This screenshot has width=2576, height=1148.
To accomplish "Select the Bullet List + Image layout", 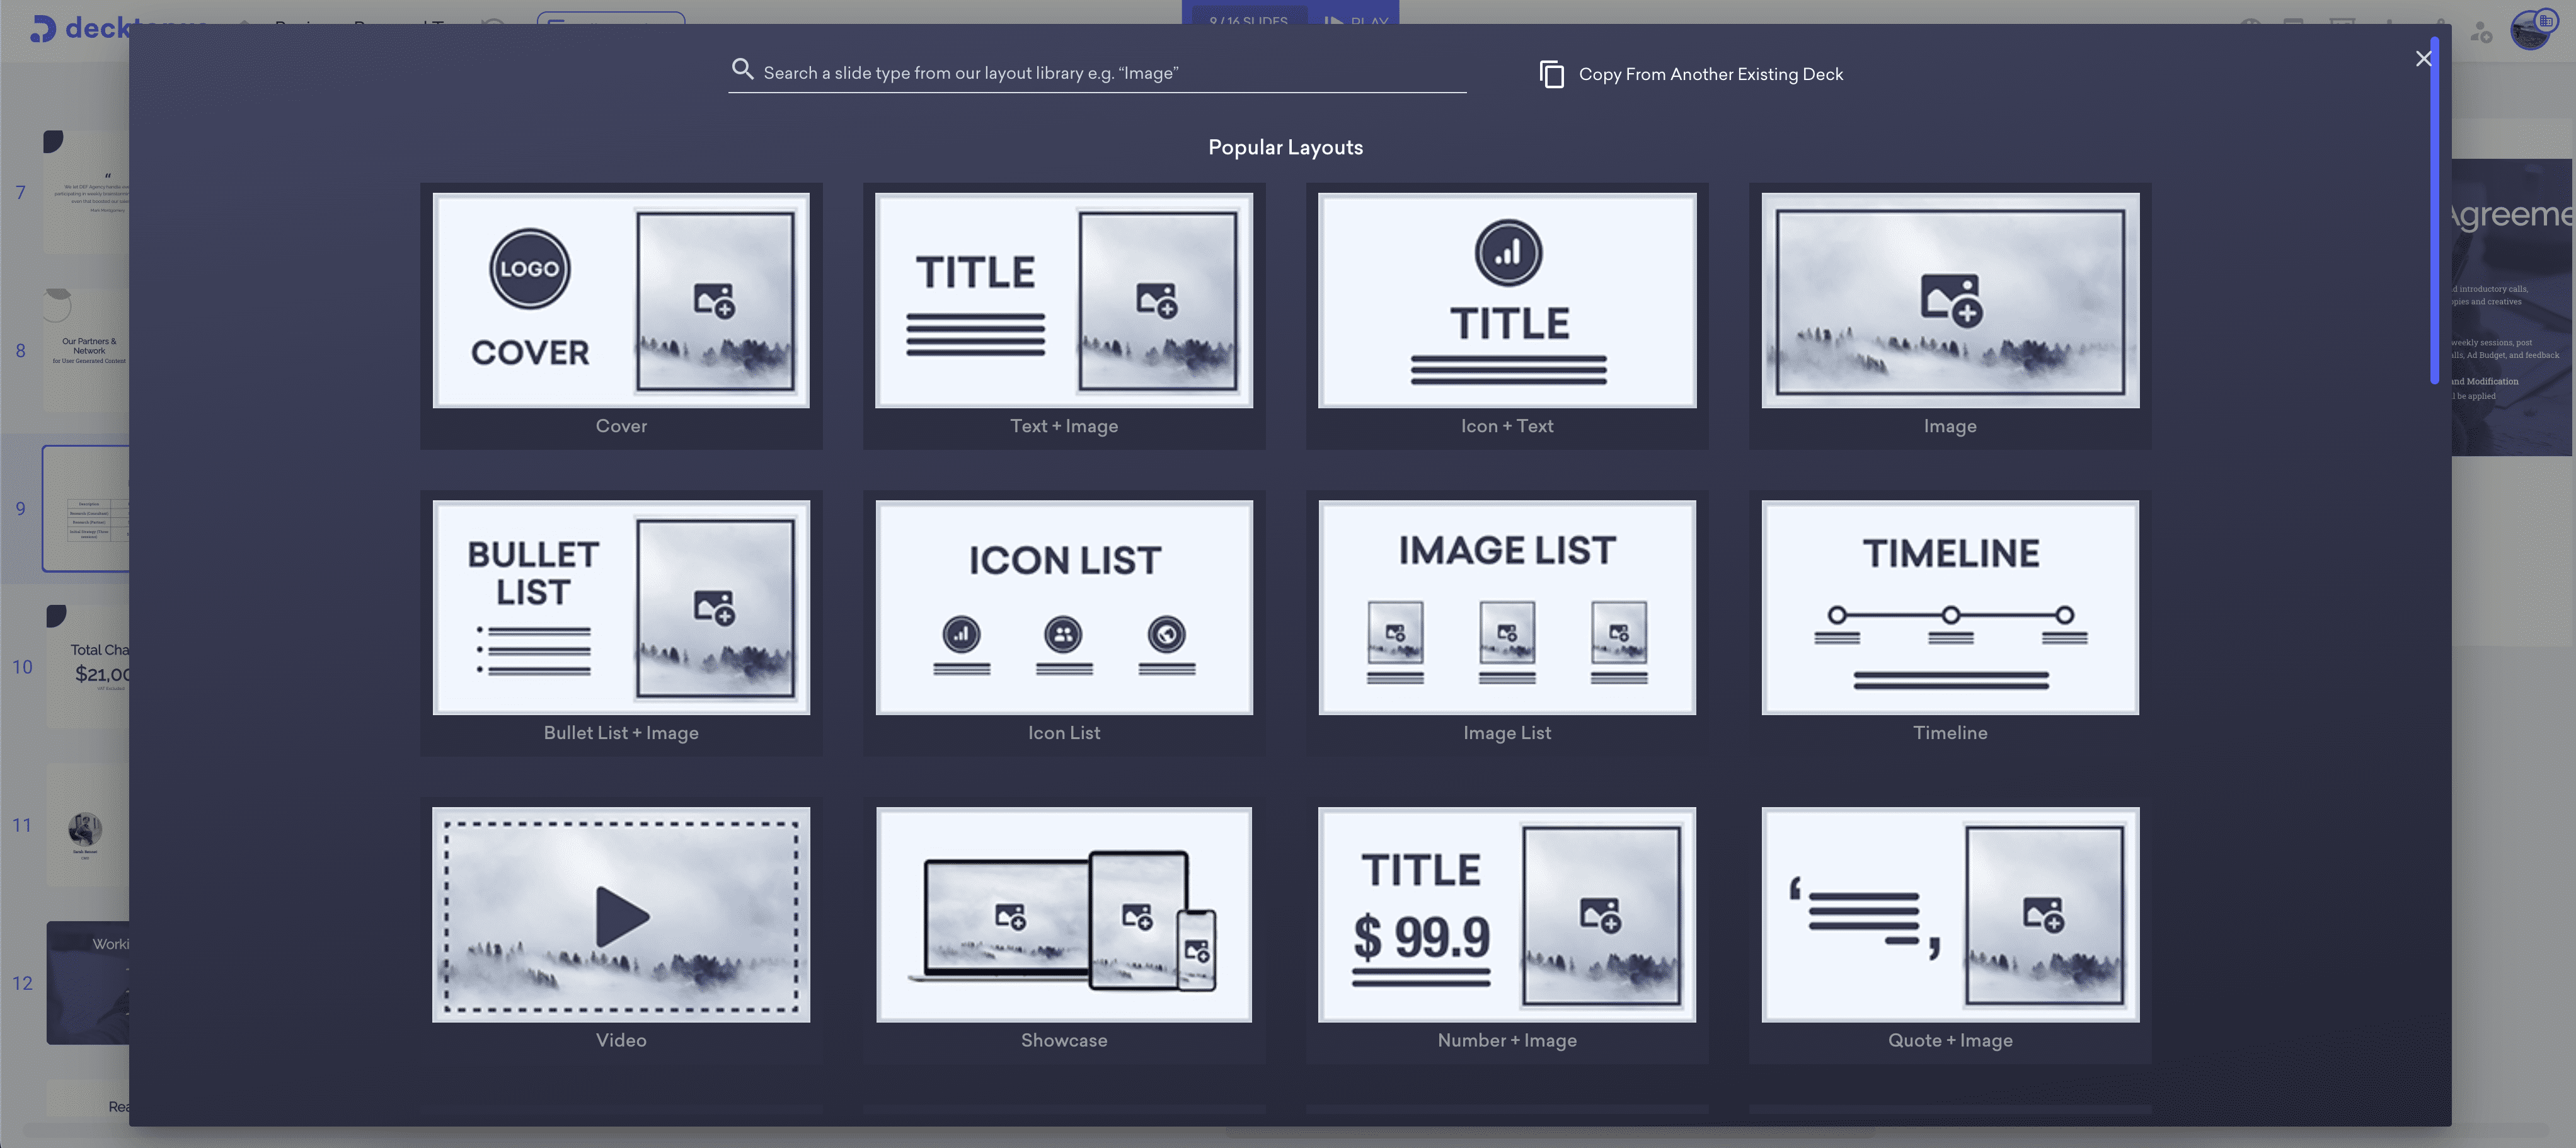I will (x=621, y=607).
